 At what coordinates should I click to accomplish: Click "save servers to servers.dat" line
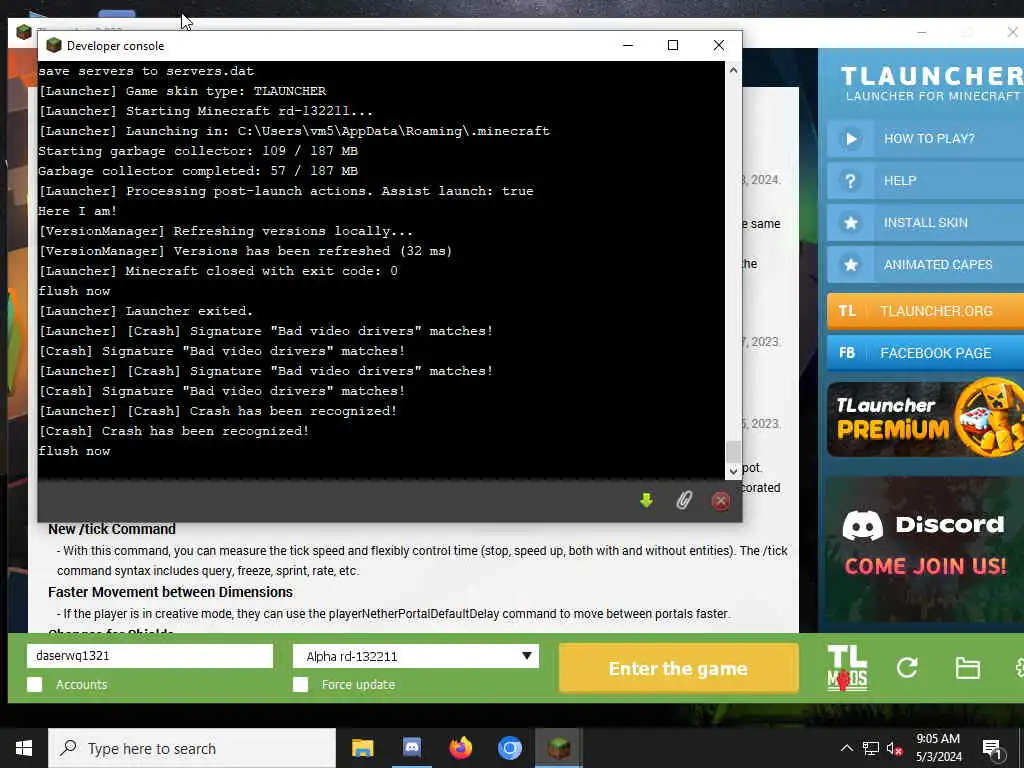point(146,71)
